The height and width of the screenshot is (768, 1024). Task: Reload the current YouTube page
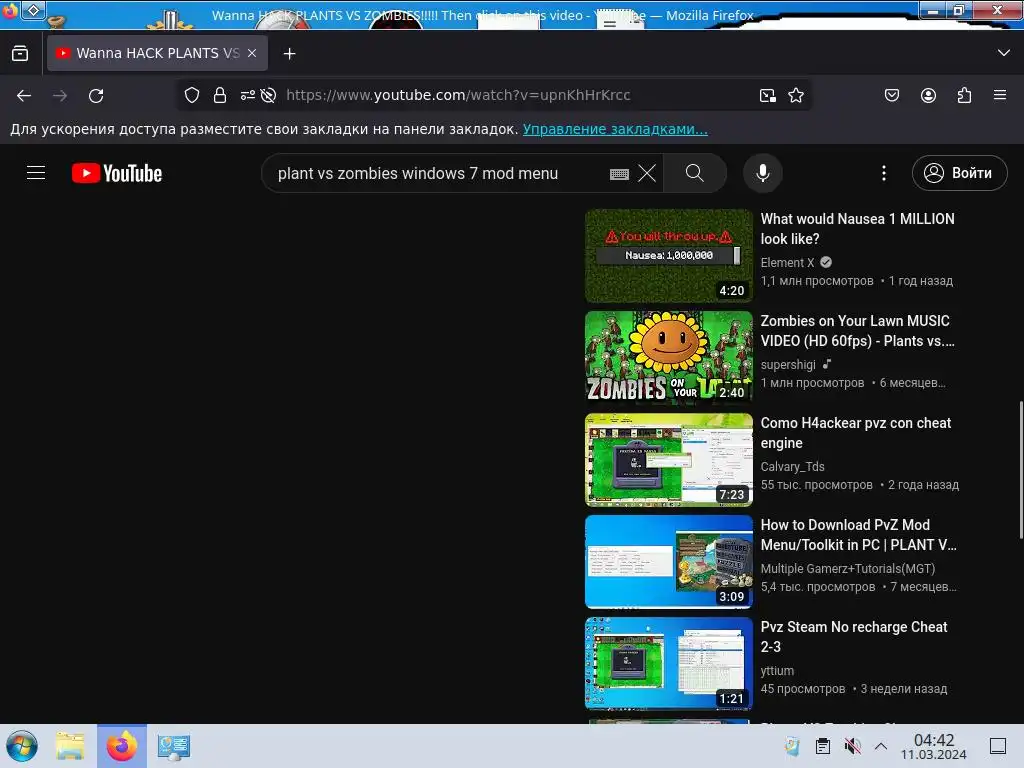[x=96, y=95]
